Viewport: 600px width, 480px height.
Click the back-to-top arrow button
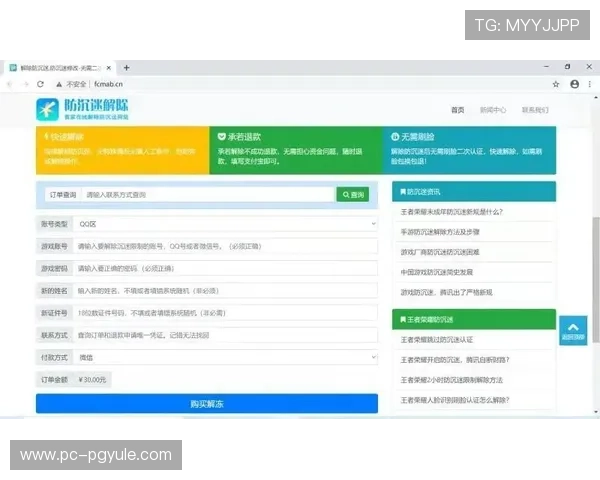[x=573, y=331]
